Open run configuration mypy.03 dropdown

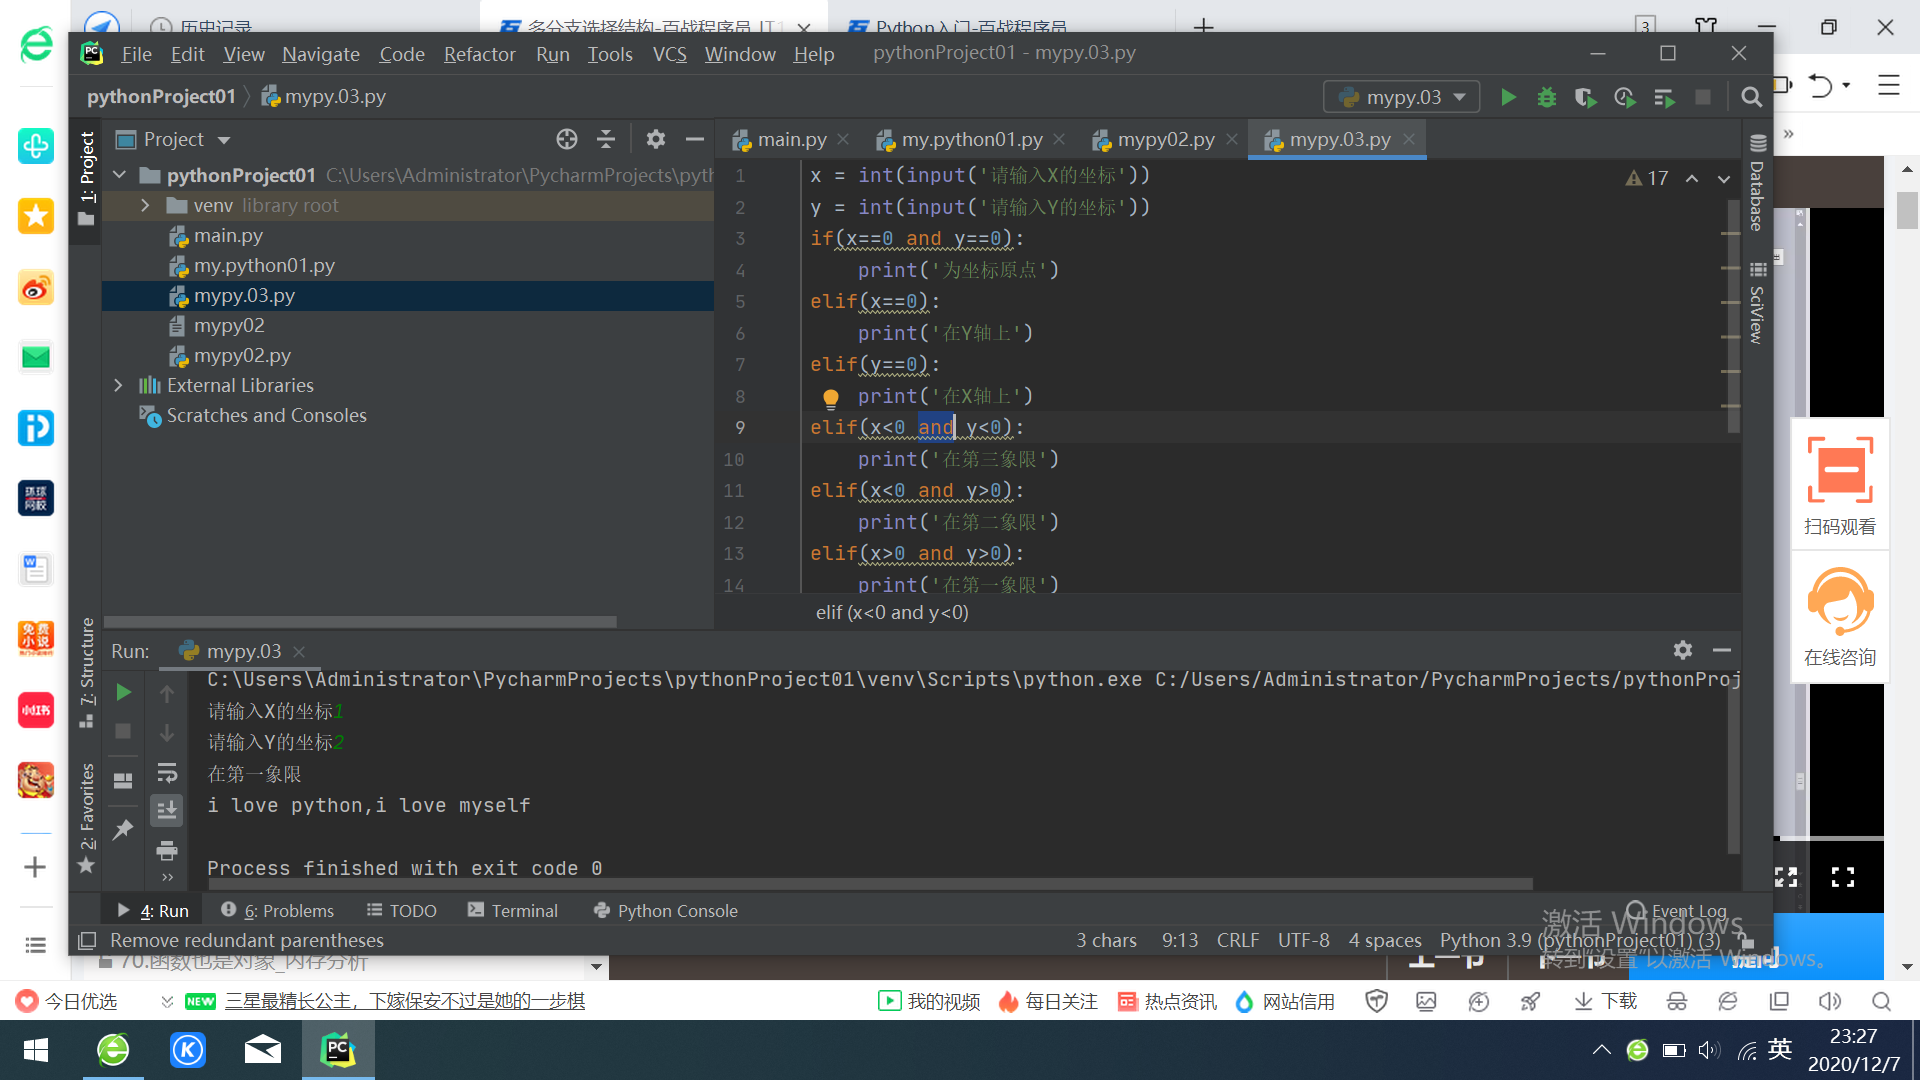[1402, 97]
